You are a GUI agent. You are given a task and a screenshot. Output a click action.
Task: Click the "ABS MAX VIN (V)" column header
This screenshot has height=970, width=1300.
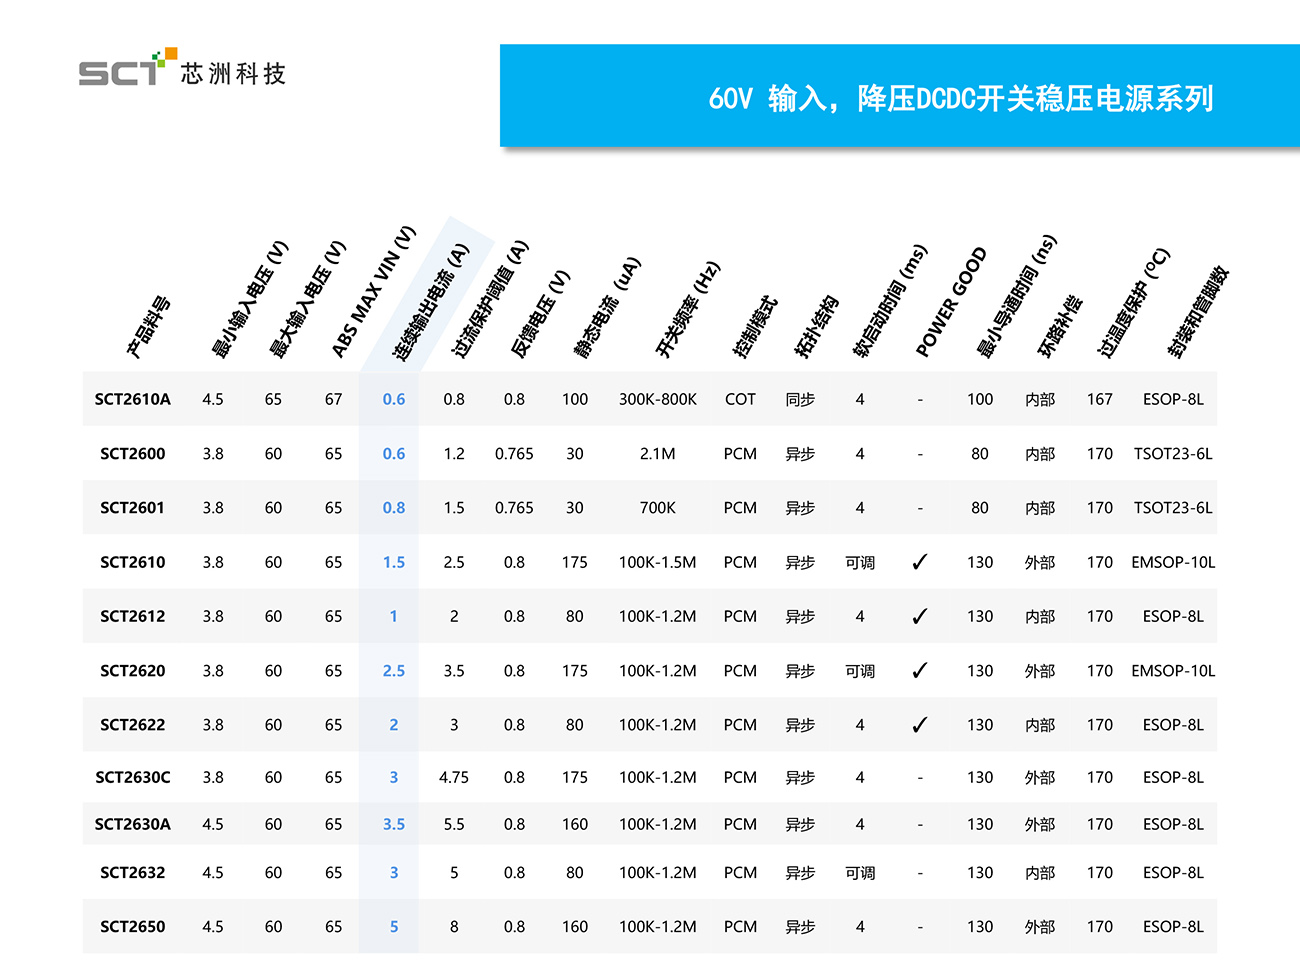(x=373, y=292)
